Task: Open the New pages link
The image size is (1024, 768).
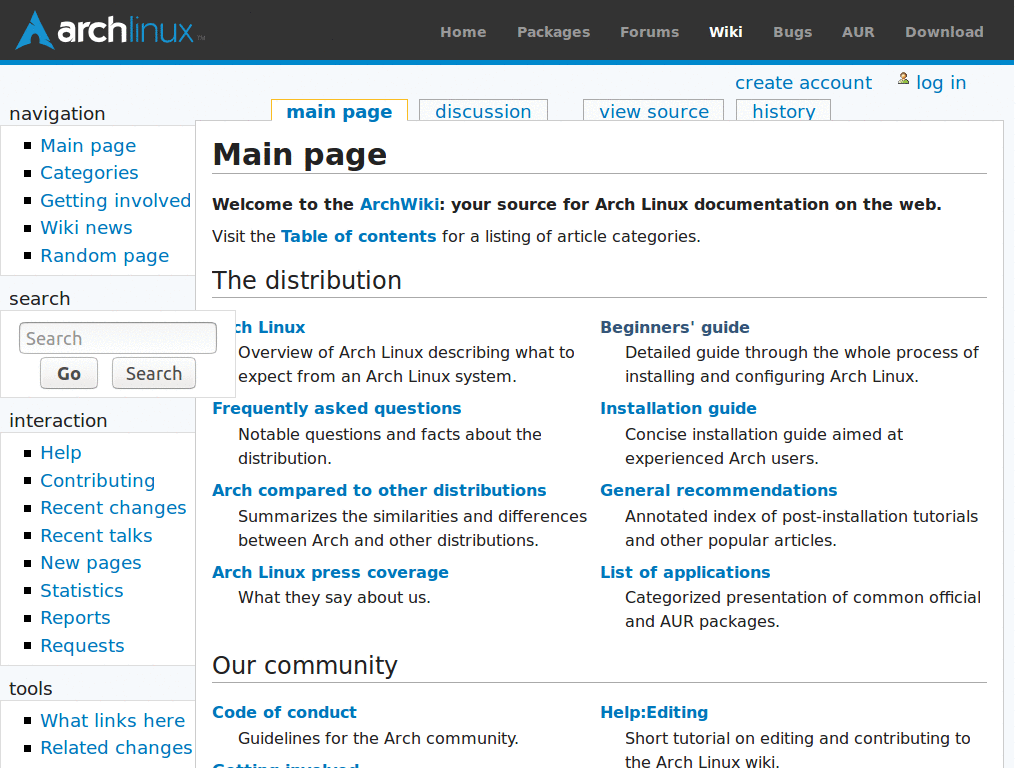Action: tap(91, 563)
